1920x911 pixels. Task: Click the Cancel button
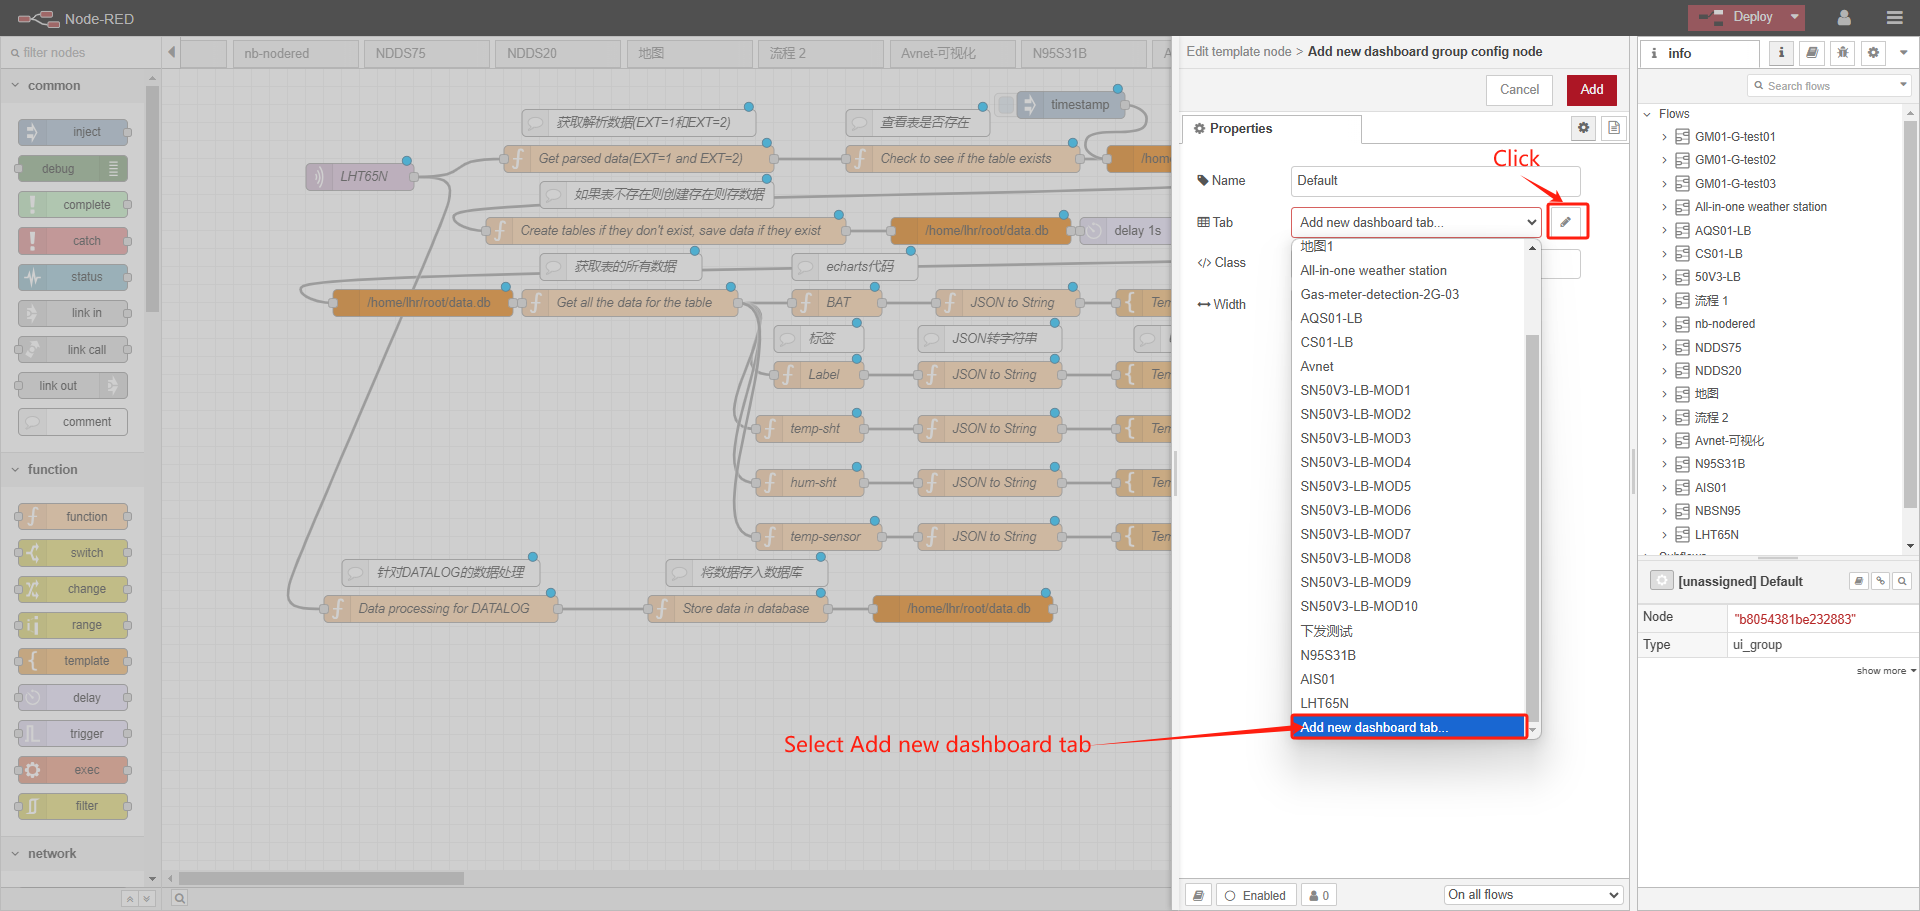coord(1519,90)
